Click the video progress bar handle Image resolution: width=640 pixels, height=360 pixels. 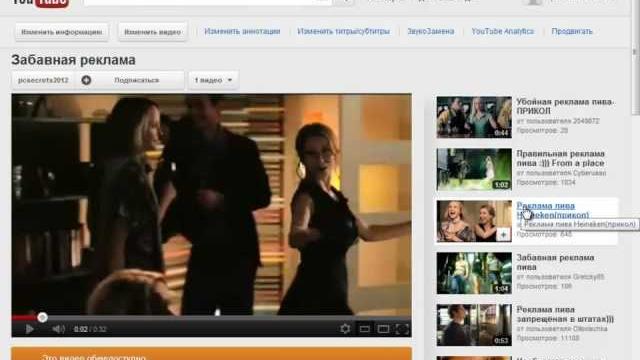(x=42, y=318)
